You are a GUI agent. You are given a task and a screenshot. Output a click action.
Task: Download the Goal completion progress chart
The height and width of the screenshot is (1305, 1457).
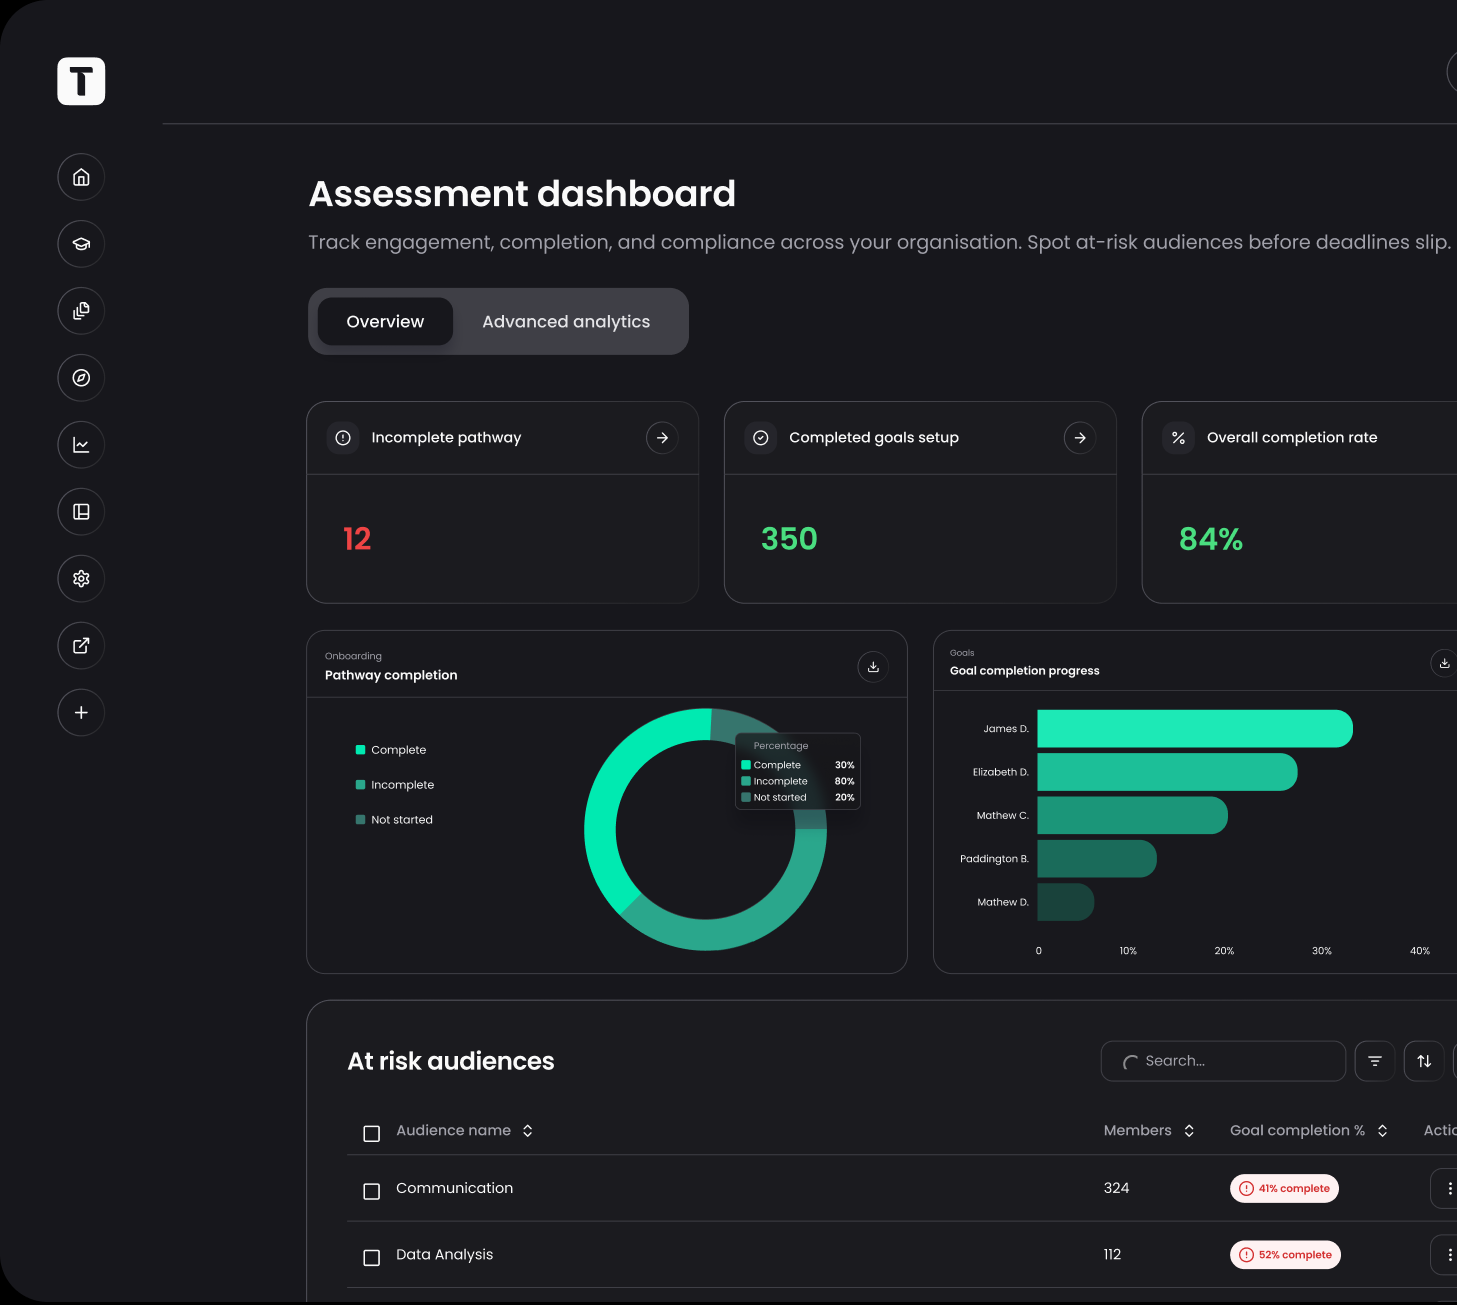1444,663
